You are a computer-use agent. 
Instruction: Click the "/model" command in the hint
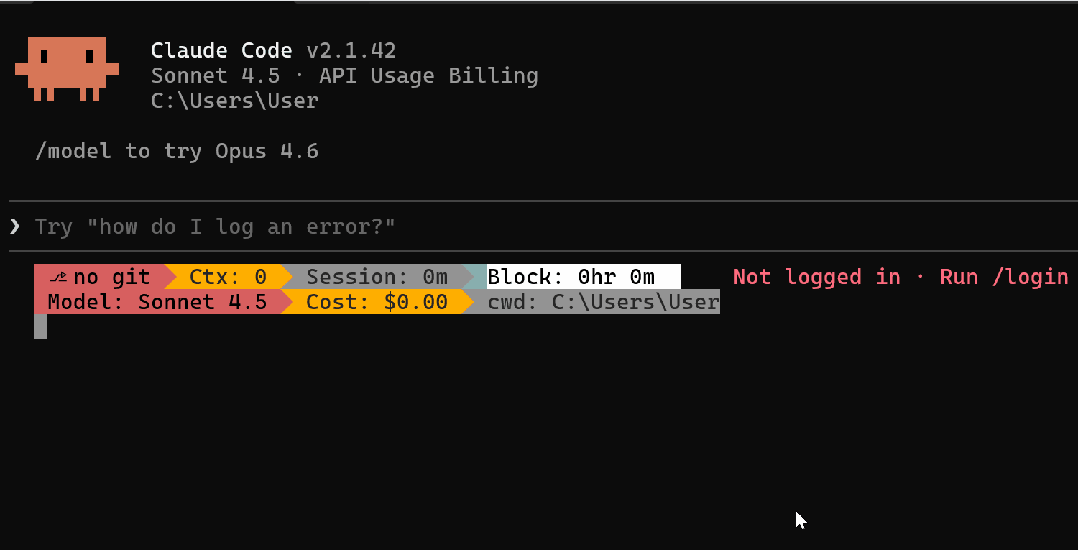(x=74, y=152)
